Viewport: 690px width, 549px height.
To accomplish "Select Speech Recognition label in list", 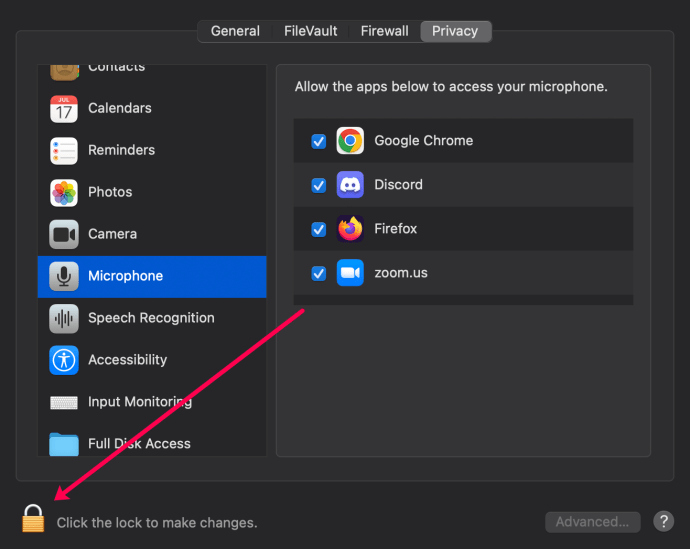I will click(x=151, y=318).
